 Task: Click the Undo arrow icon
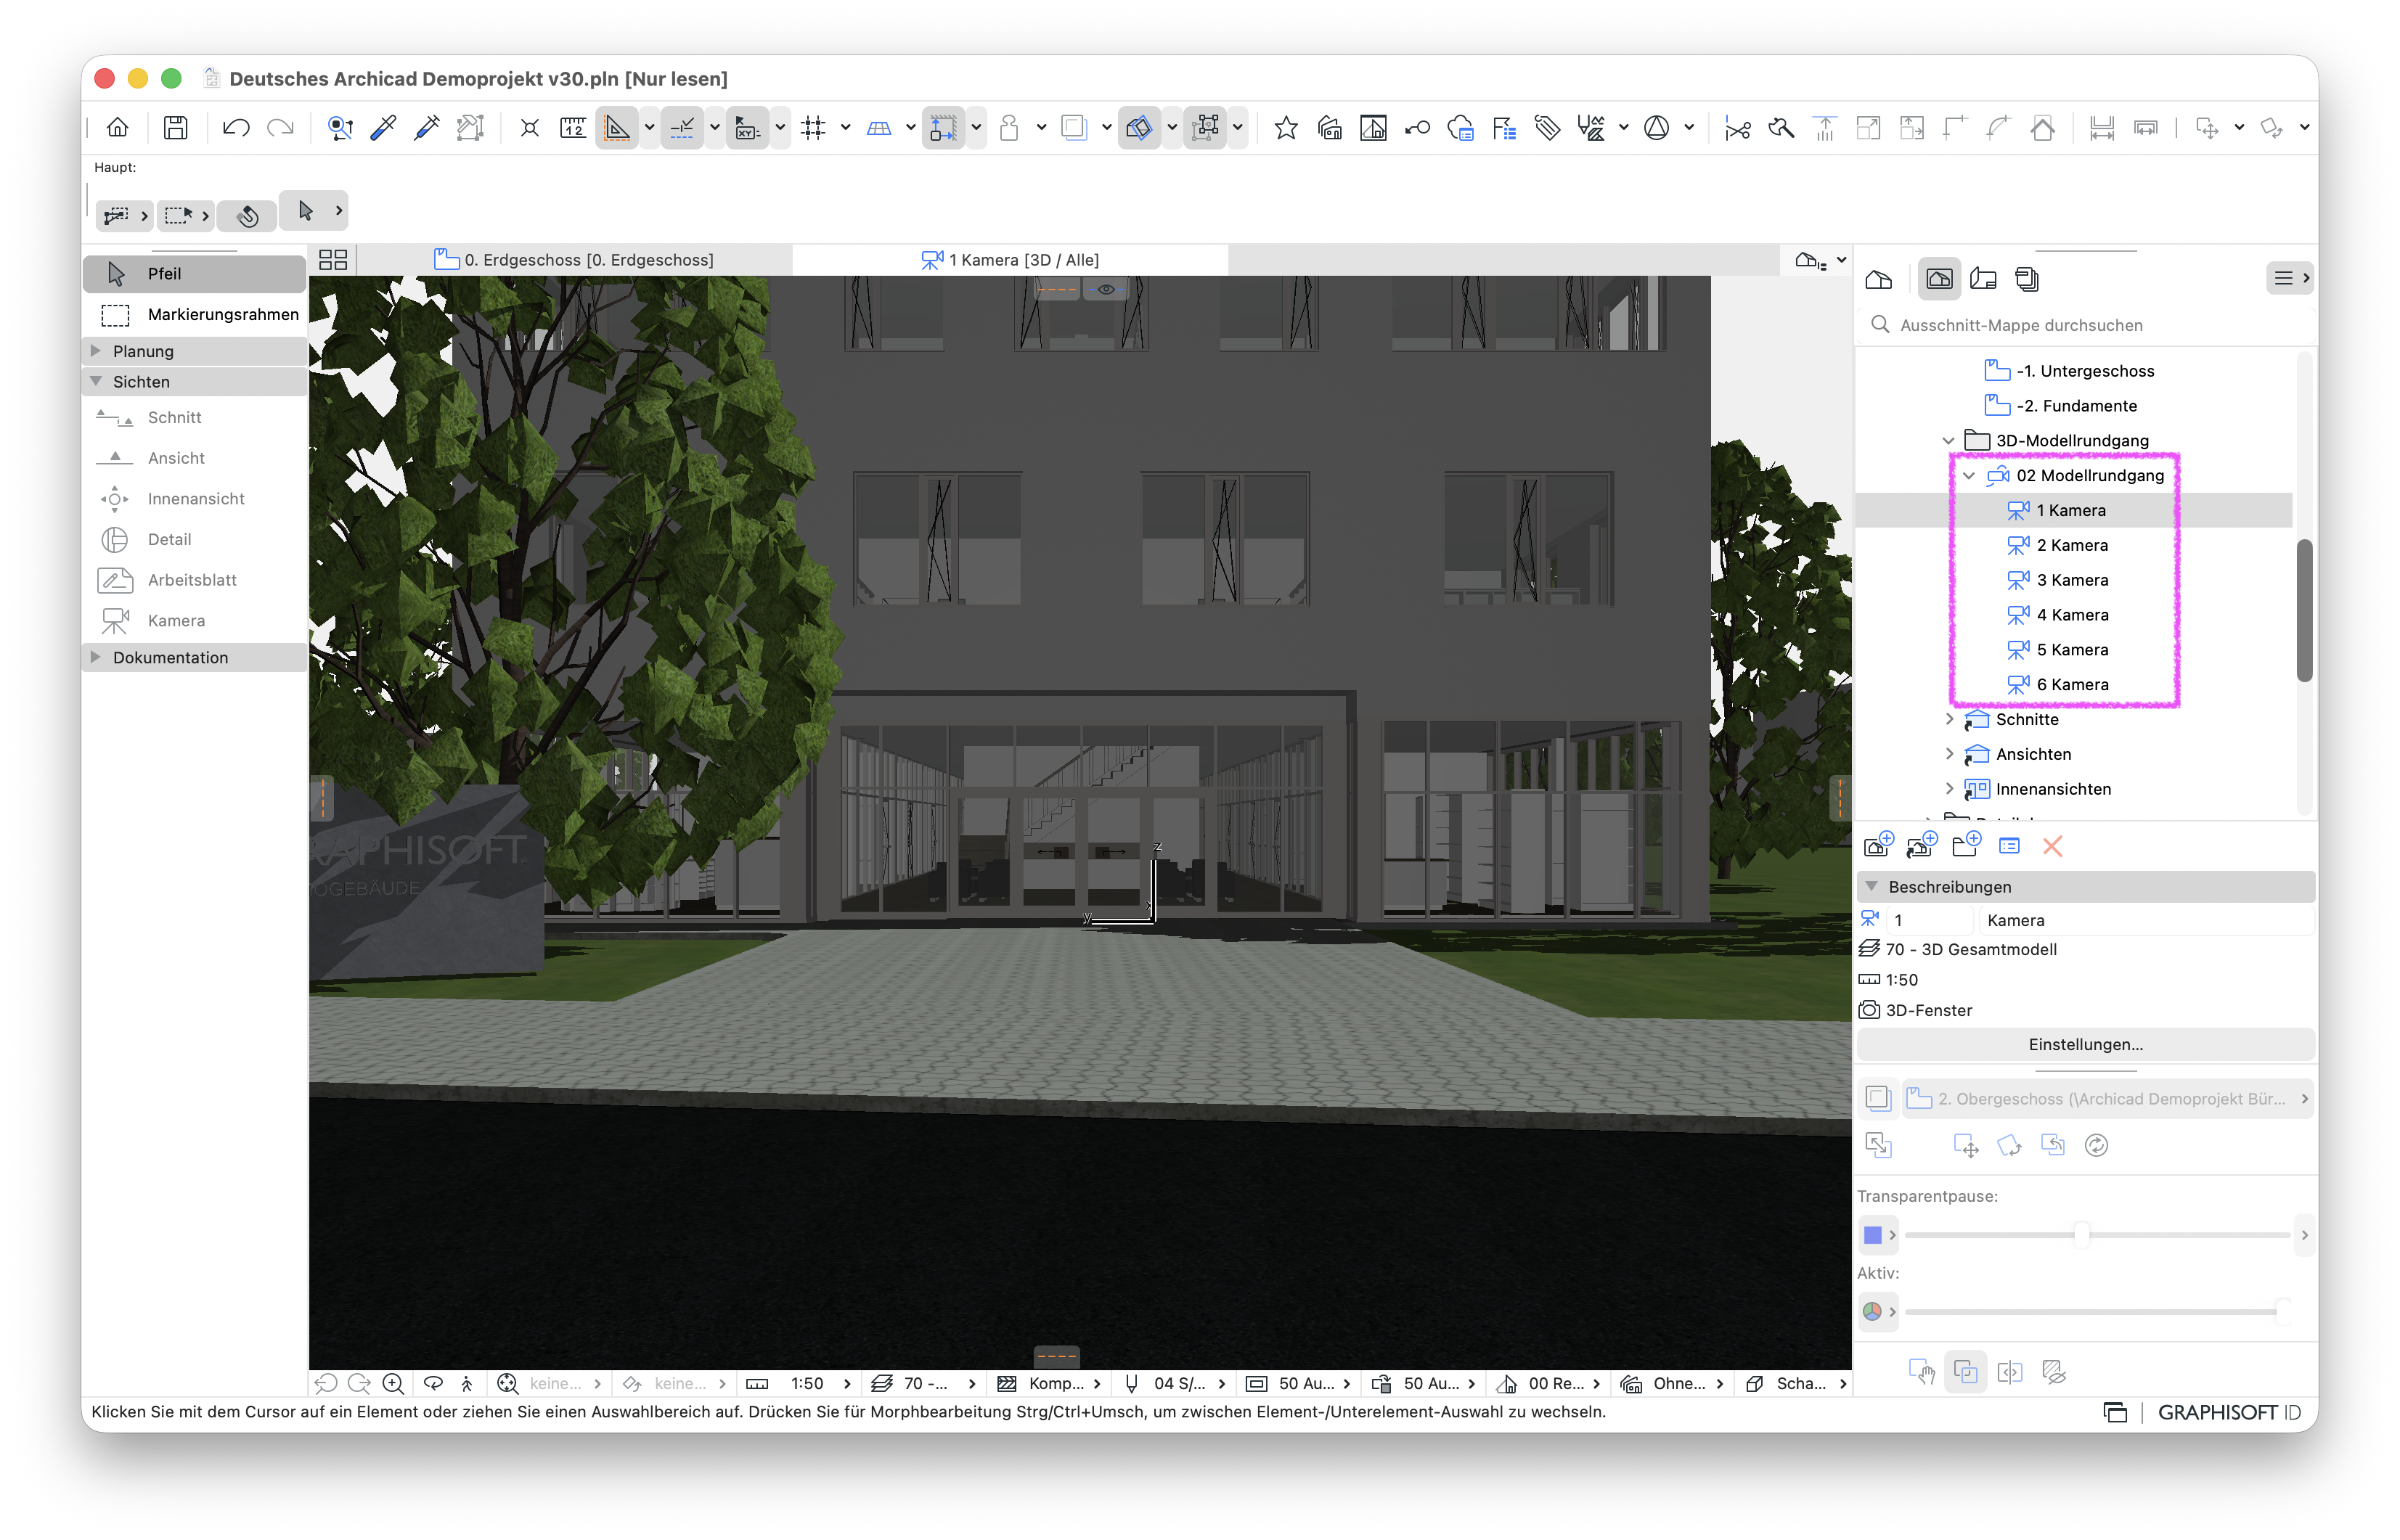(x=236, y=128)
